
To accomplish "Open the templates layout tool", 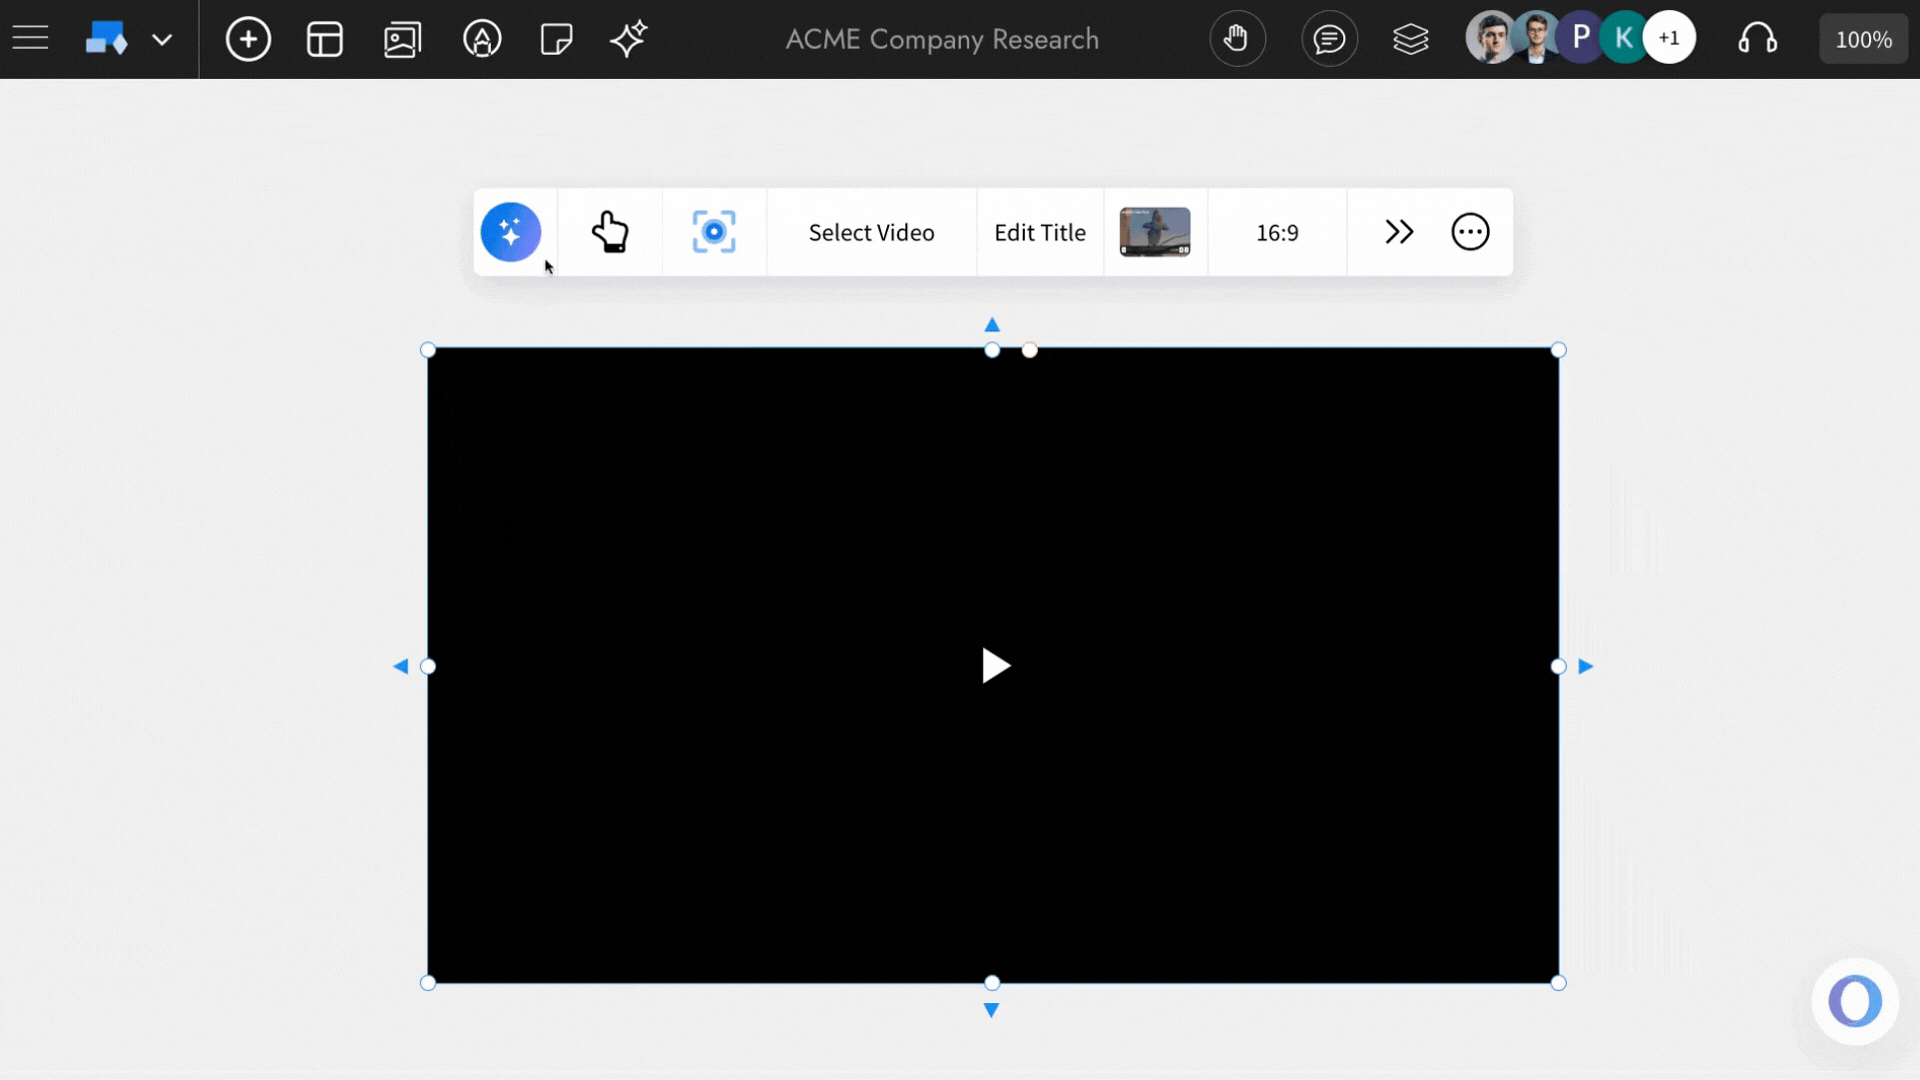I will click(325, 39).
